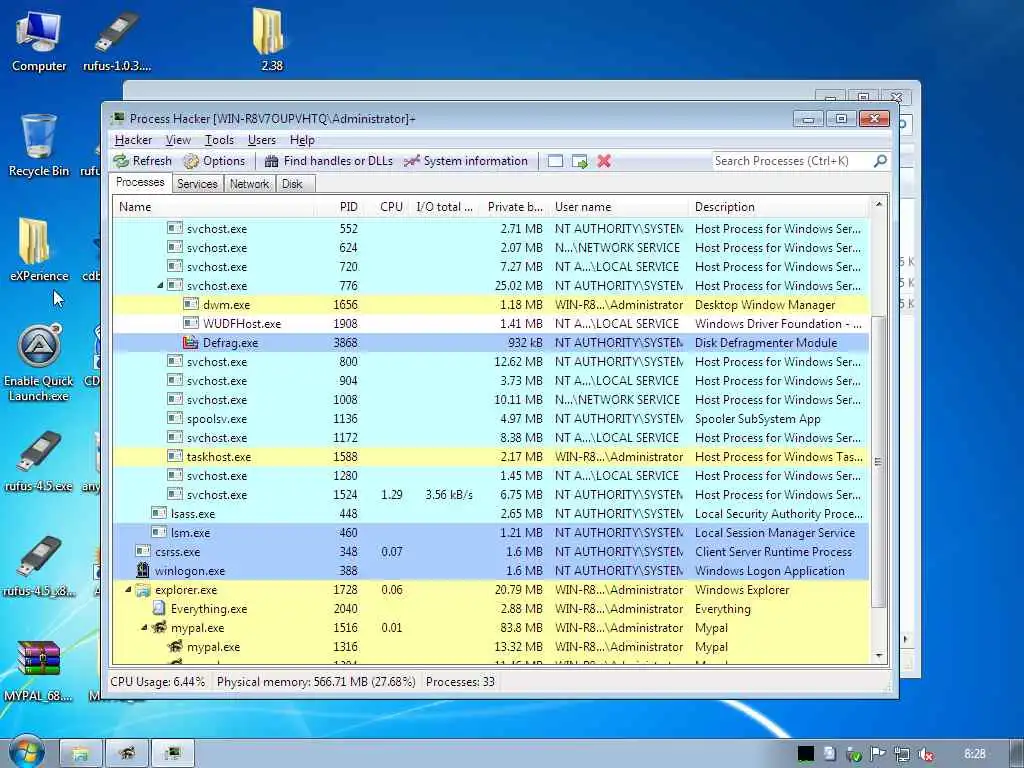
Task: Click the mypal.exe PID 1316 icon
Action: click(175, 647)
